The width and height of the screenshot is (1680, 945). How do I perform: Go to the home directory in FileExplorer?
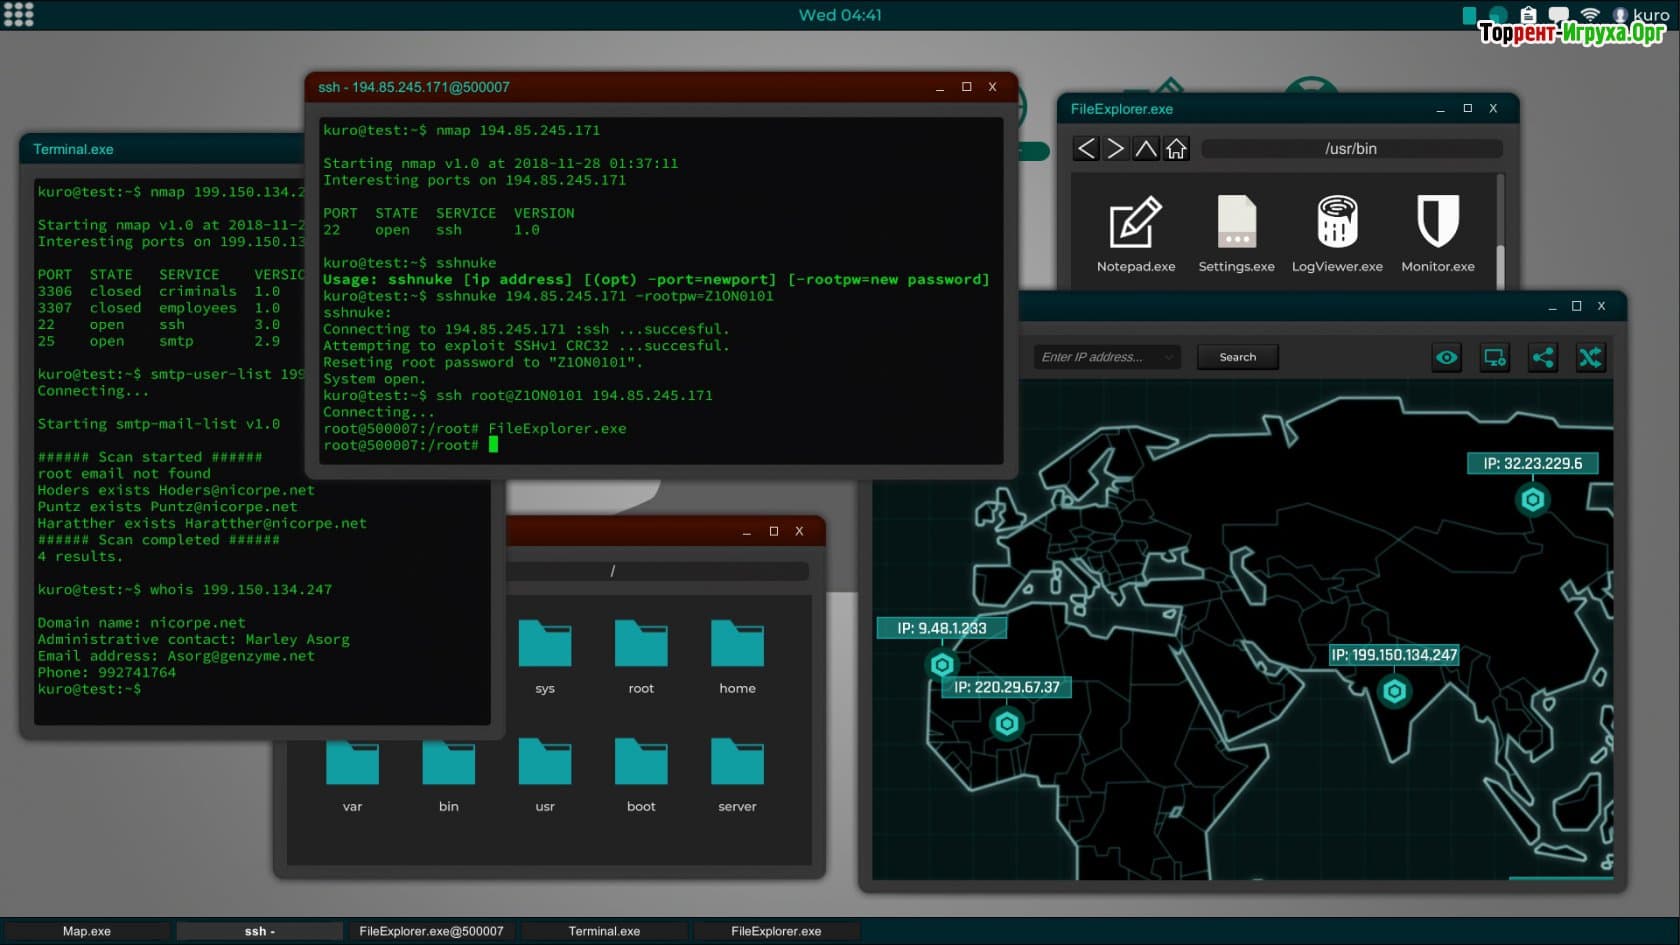(x=1176, y=149)
